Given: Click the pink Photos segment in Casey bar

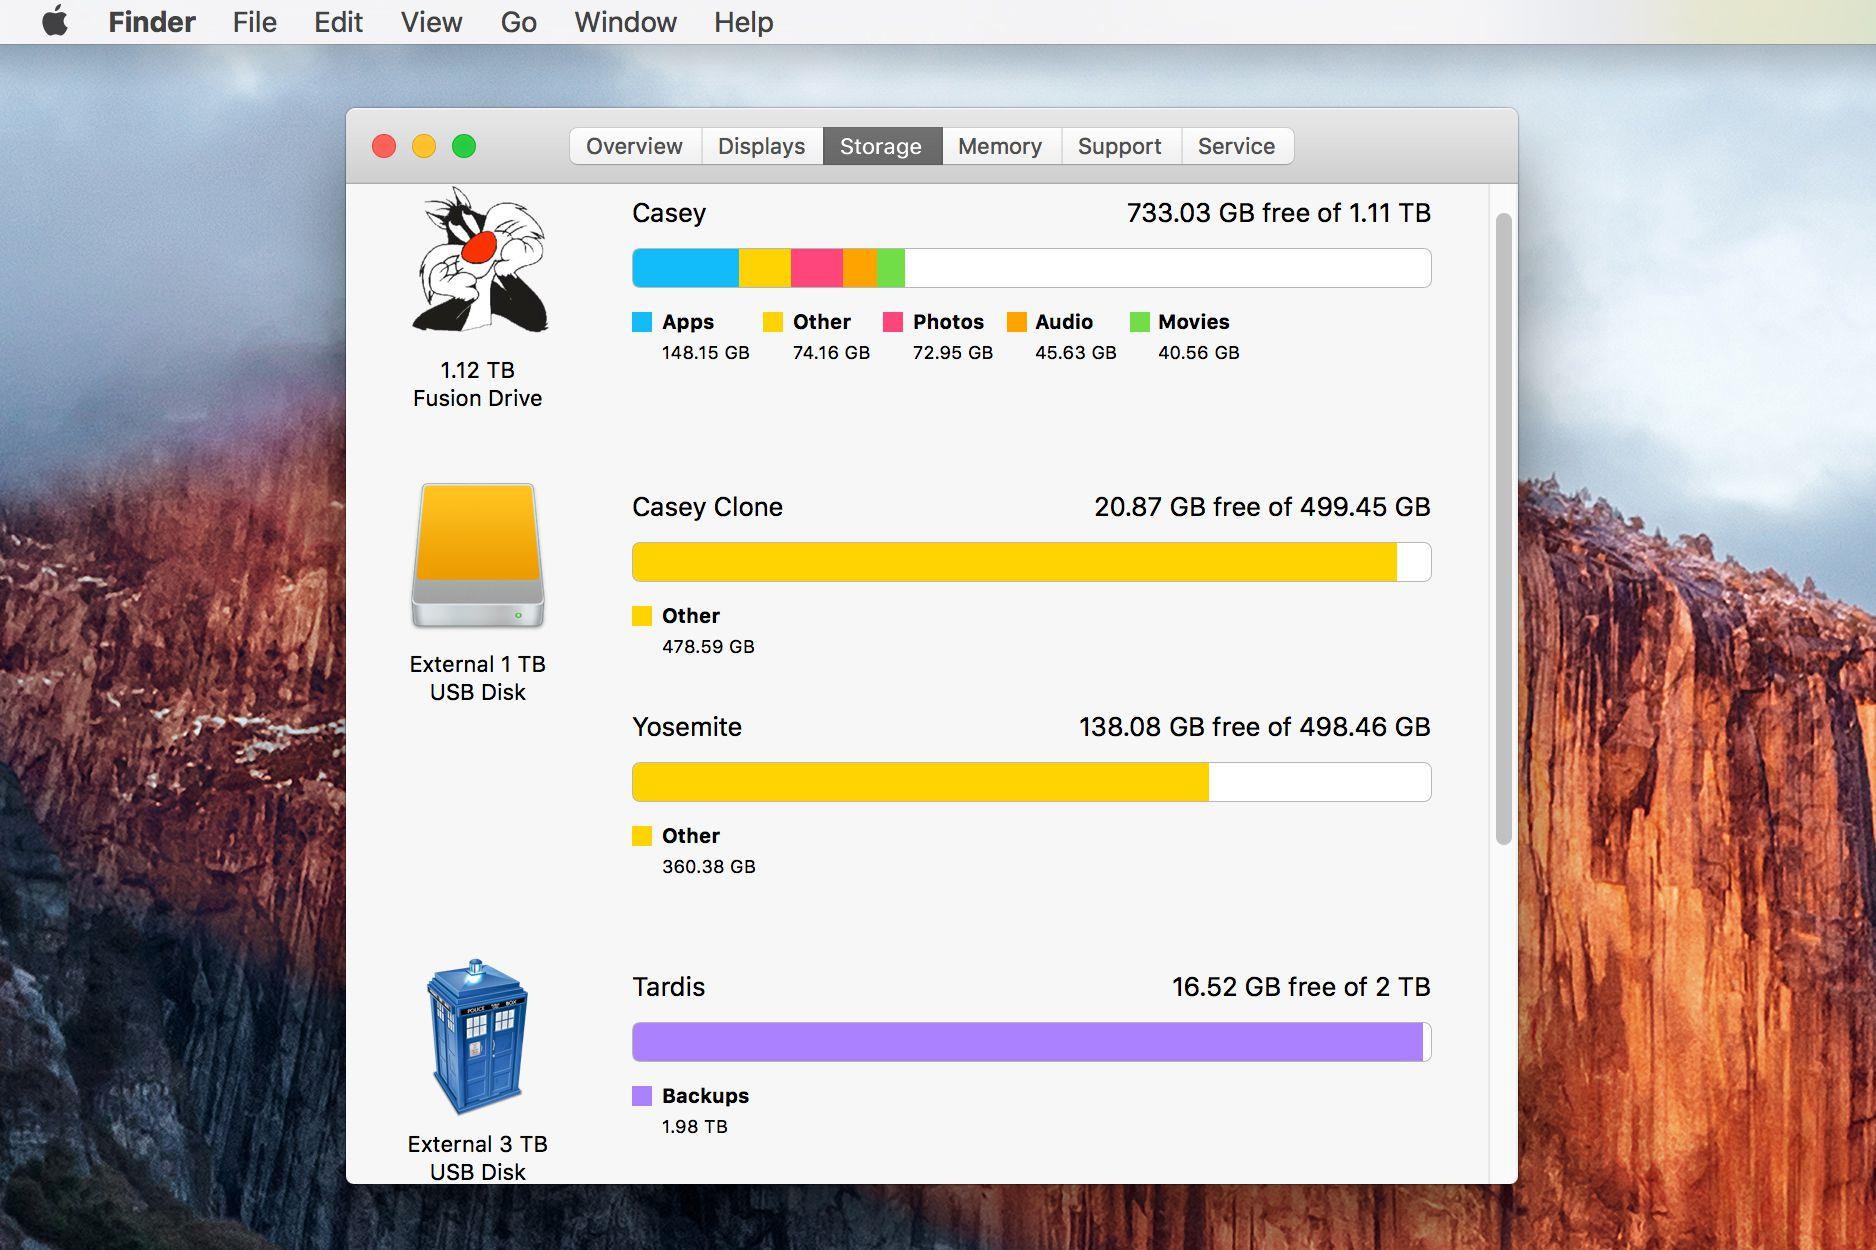Looking at the screenshot, I should (x=817, y=268).
